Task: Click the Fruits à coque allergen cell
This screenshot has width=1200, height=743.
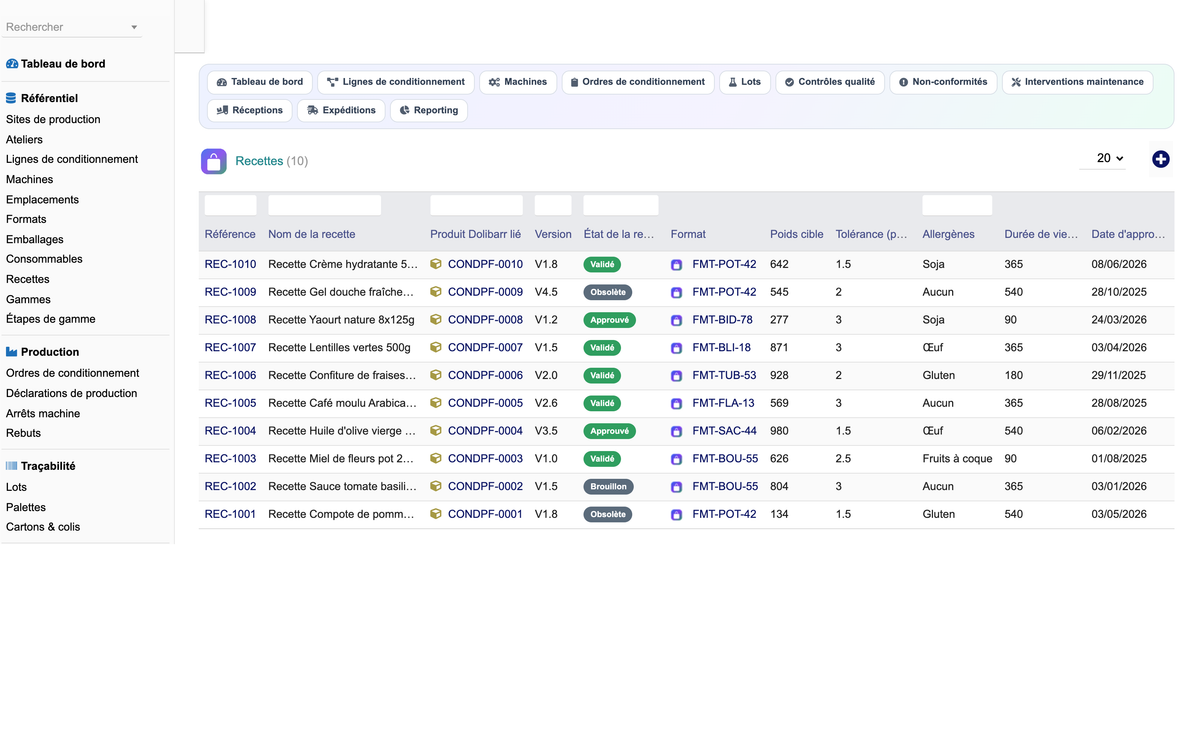Action: 957,459
